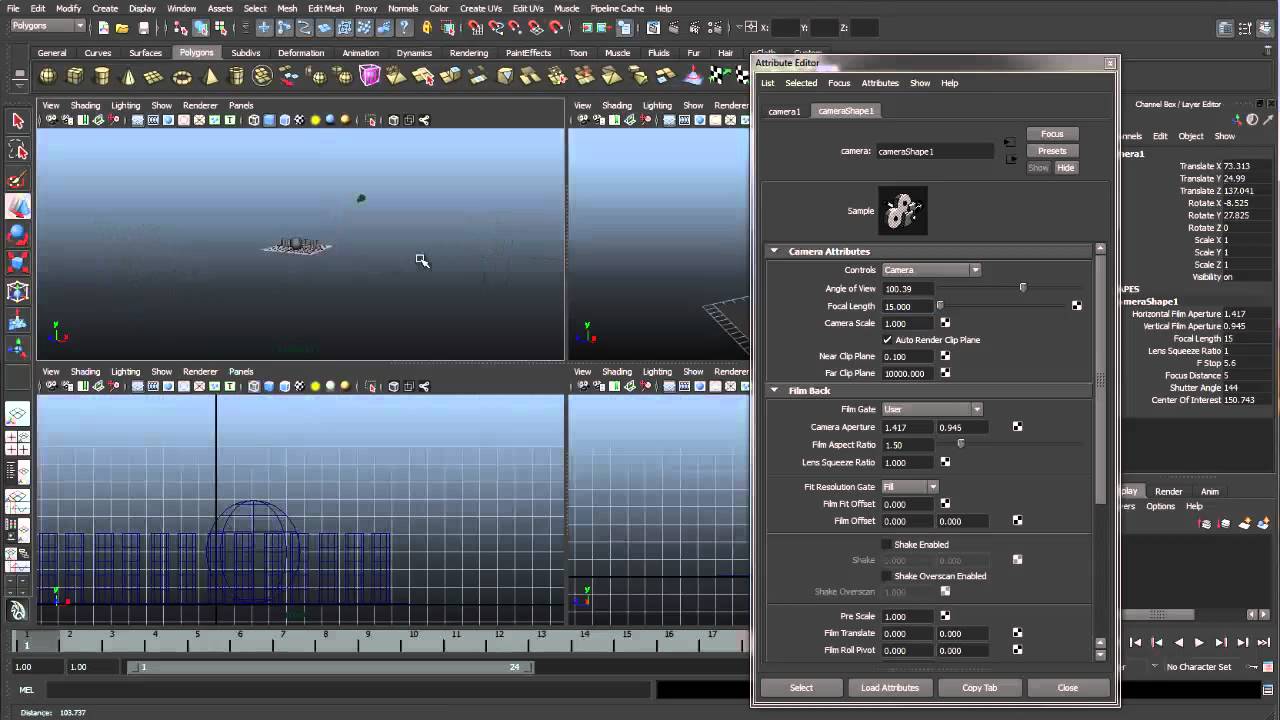Click the yellow light sphere in top-left viewport toolbar
Image resolution: width=1280 pixels, height=720 pixels.
pos(315,120)
